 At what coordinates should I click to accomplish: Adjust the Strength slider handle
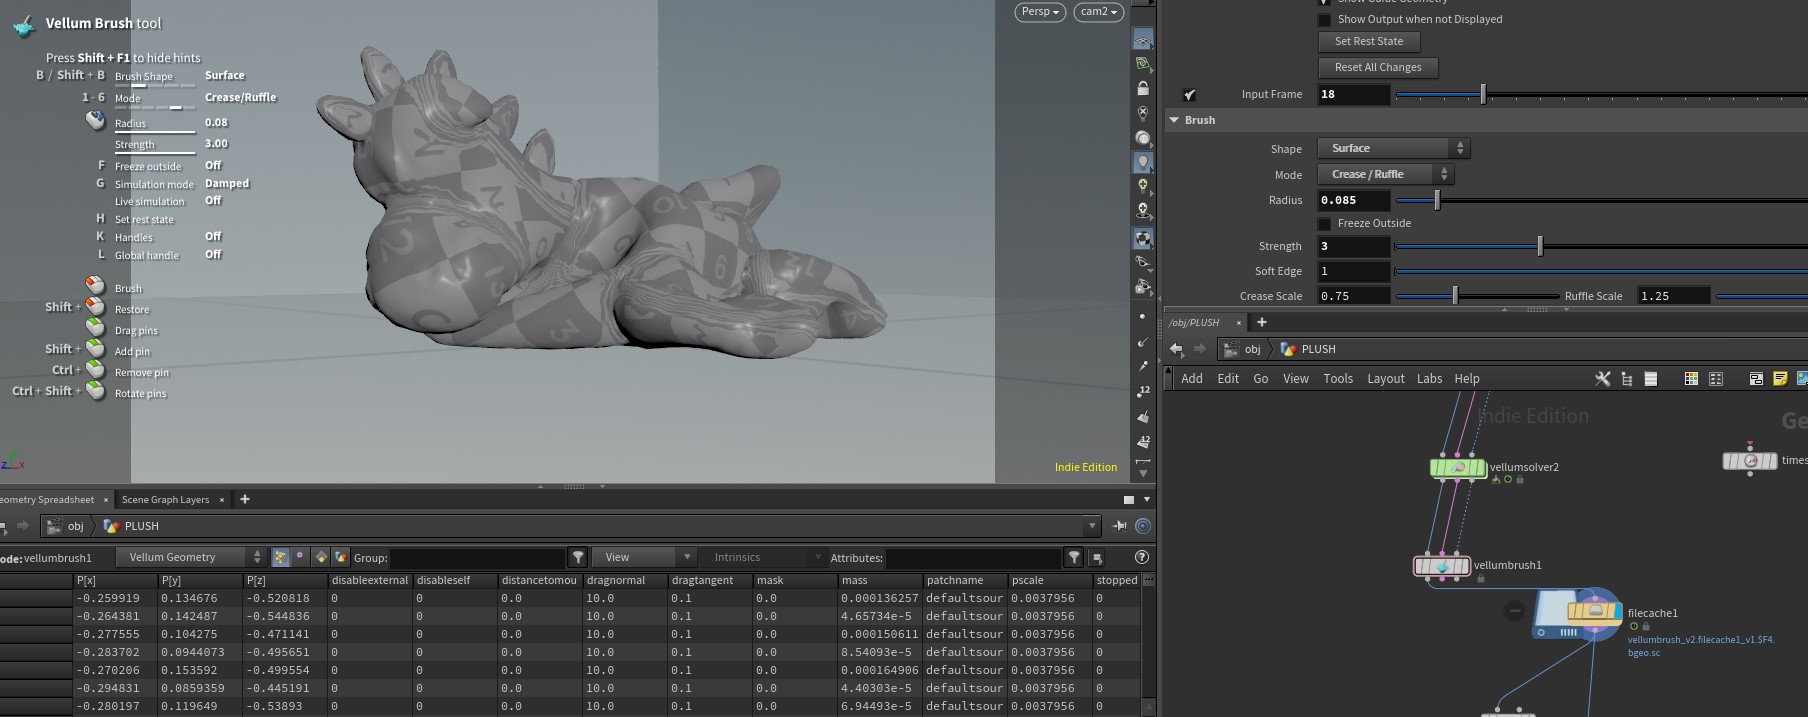click(1540, 246)
